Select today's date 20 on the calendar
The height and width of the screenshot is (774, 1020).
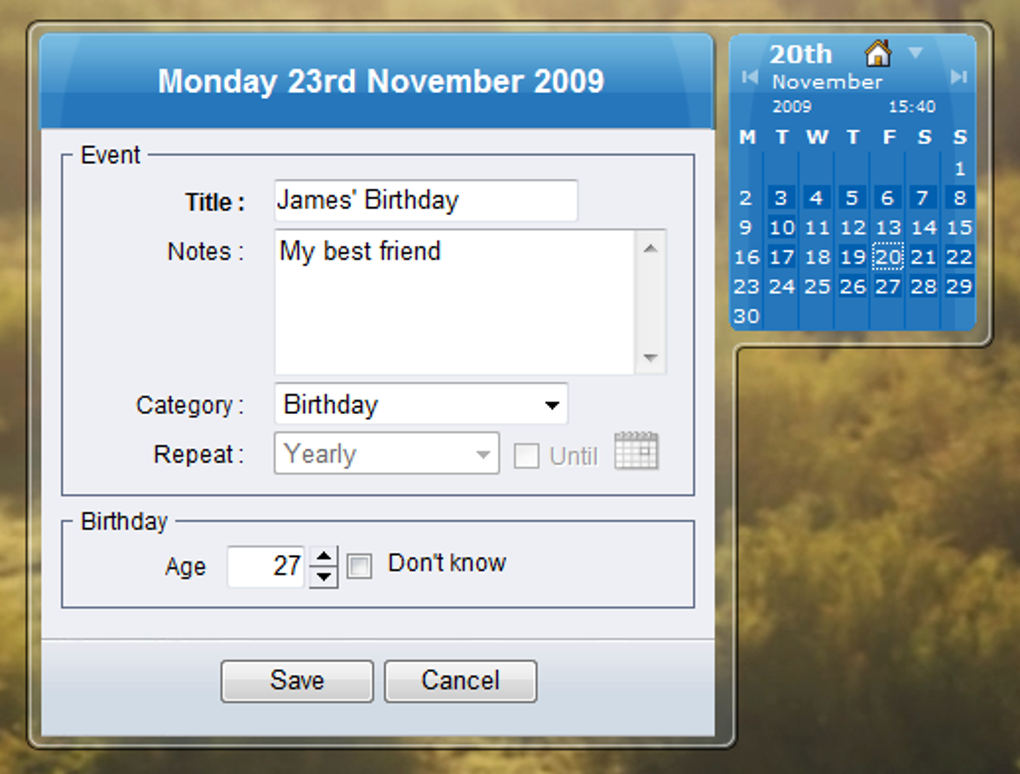point(887,257)
